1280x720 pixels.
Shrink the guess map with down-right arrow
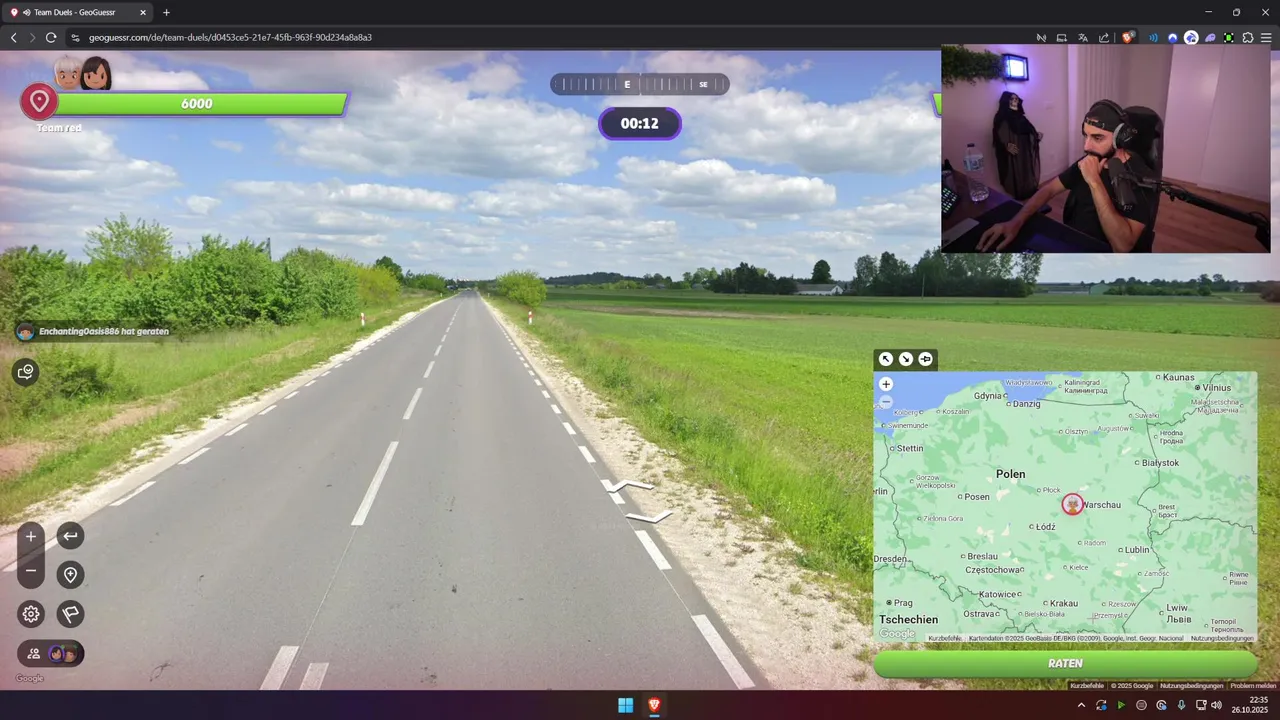point(905,359)
